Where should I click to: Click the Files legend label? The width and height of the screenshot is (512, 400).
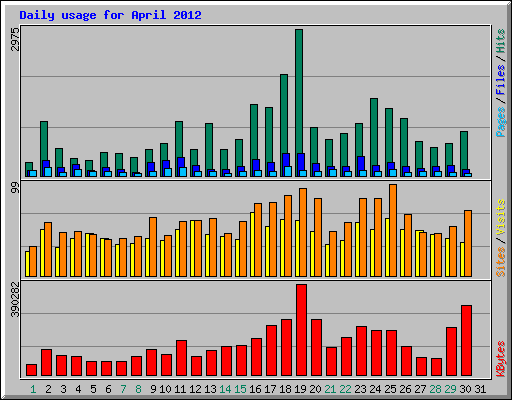[501, 79]
